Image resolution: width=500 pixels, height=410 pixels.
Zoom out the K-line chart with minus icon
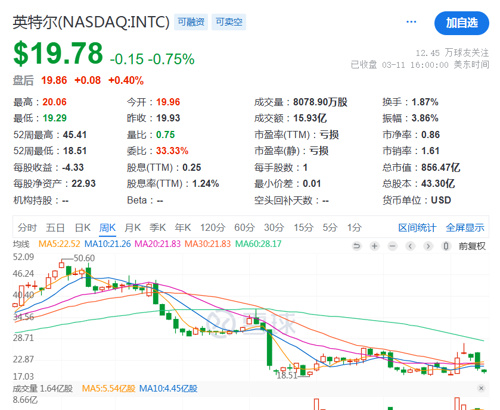pyautogui.click(x=393, y=246)
